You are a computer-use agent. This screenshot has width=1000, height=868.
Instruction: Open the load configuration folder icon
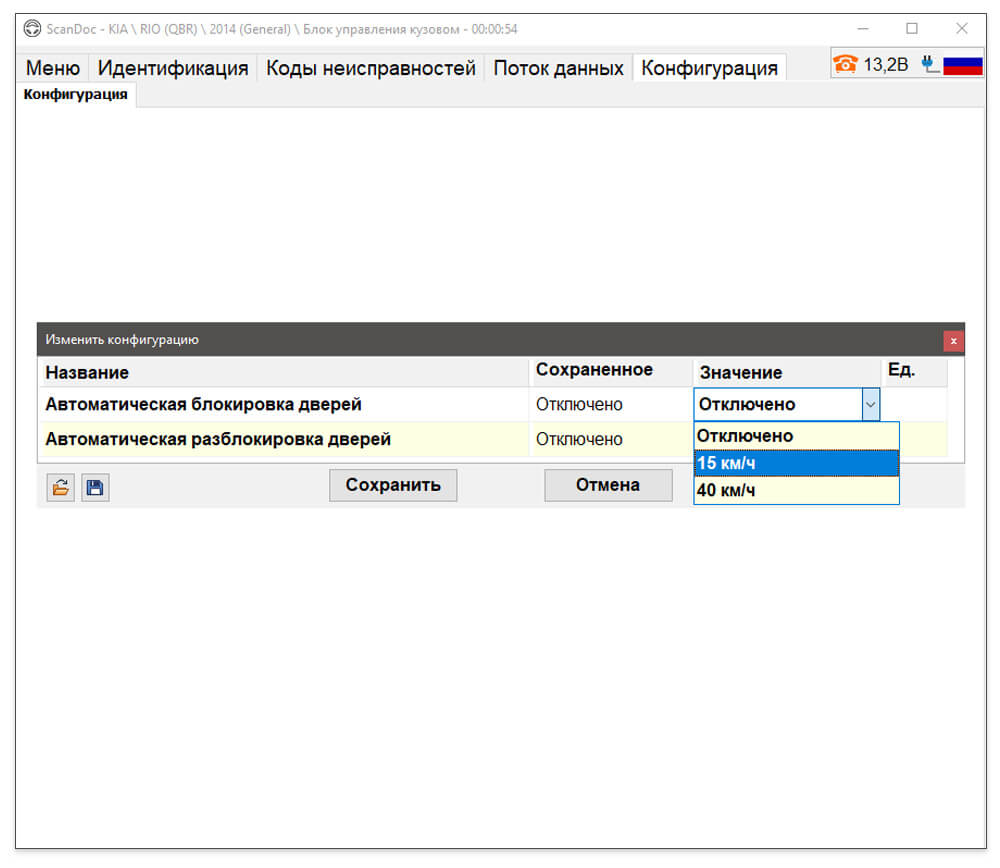(x=61, y=488)
